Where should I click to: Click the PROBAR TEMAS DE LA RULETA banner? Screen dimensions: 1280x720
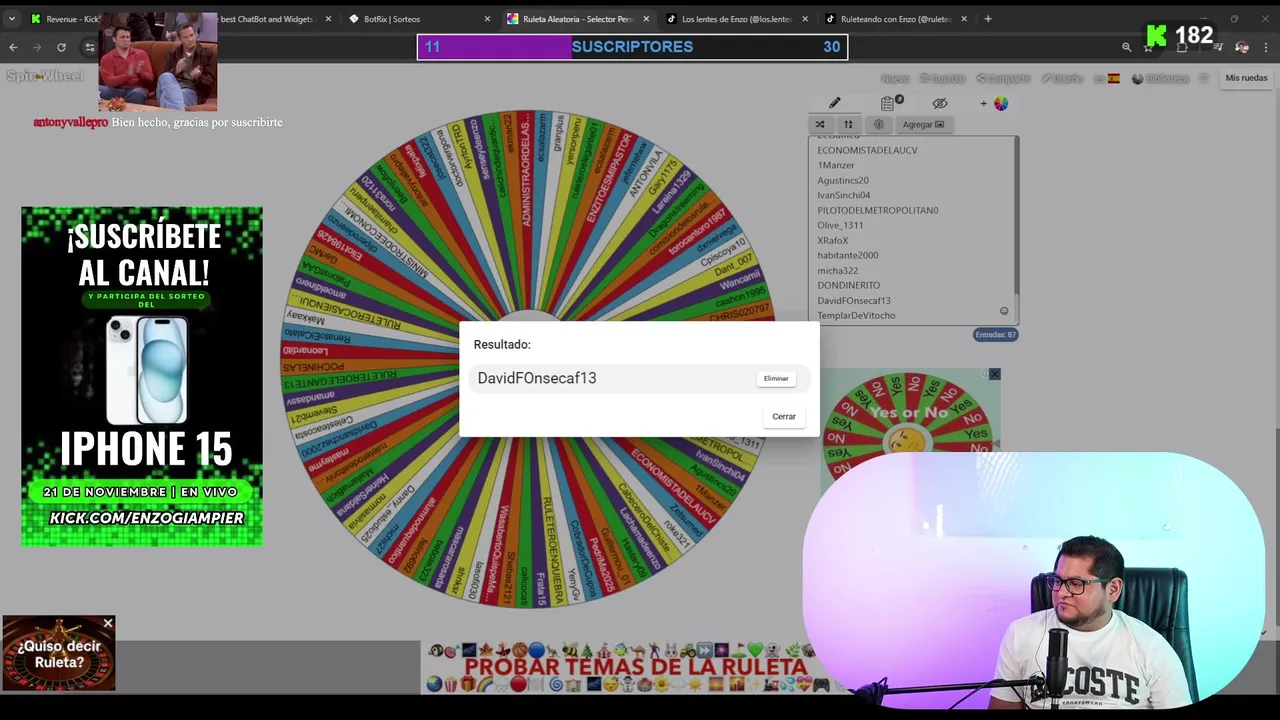[635, 667]
